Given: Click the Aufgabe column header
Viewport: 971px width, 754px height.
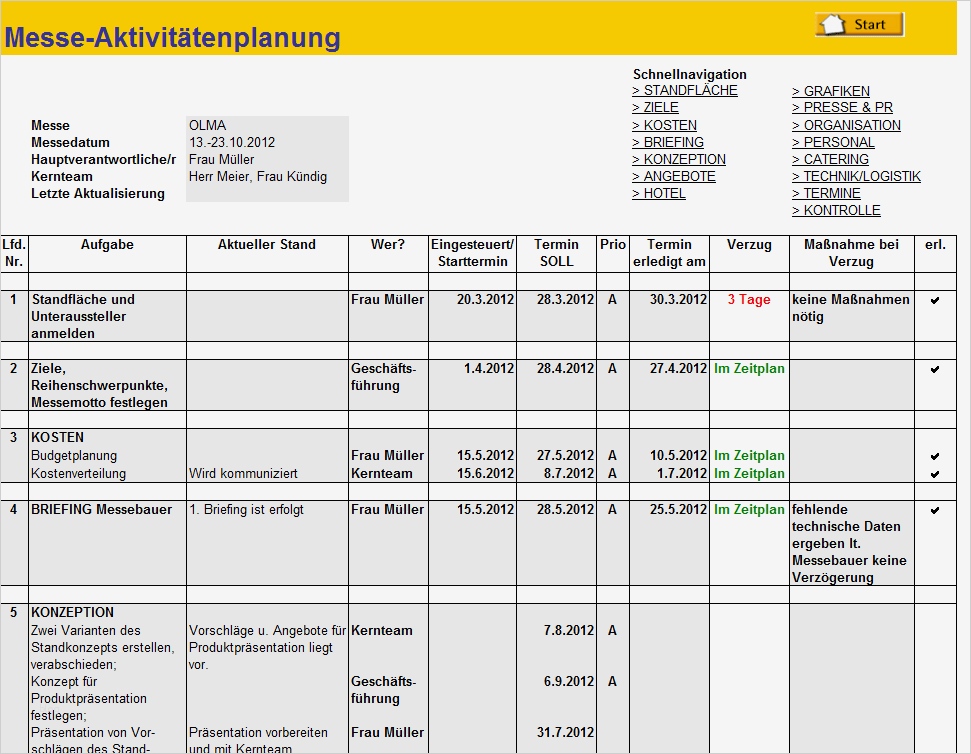Looking at the screenshot, I should pos(107,253).
